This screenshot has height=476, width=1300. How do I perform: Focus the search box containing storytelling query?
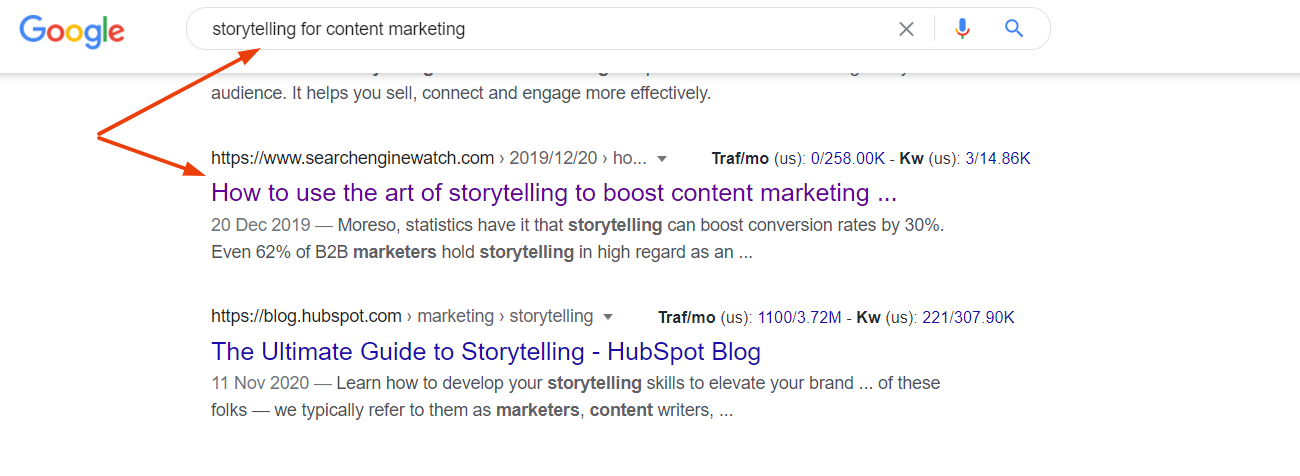pos(618,29)
